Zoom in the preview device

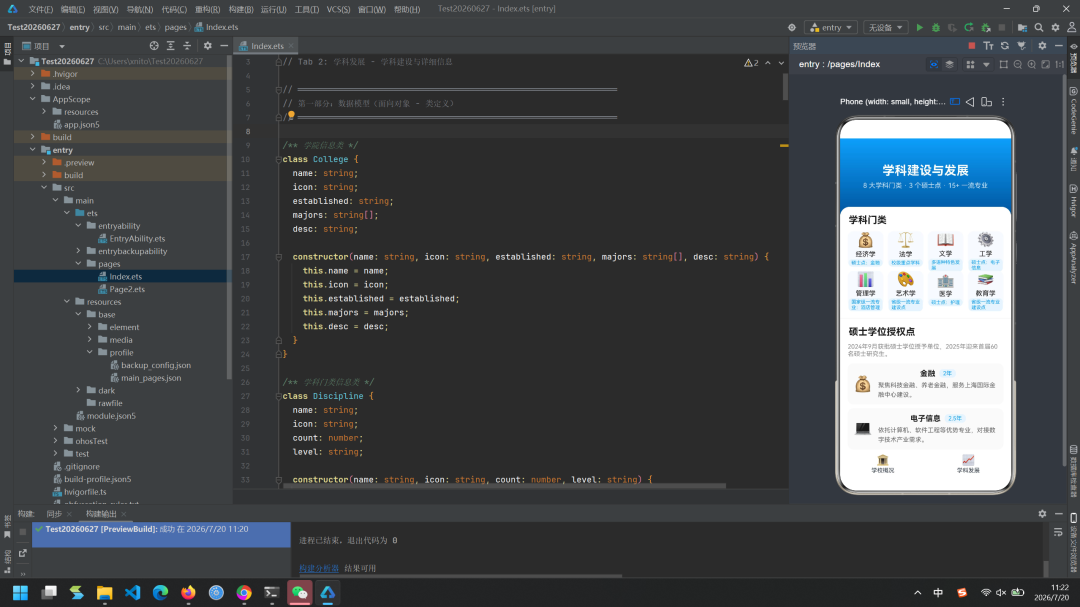pyautogui.click(x=1031, y=64)
